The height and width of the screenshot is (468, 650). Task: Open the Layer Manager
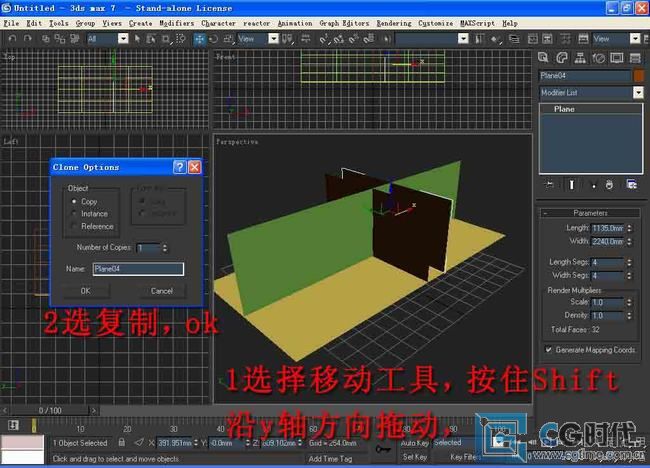(x=514, y=39)
